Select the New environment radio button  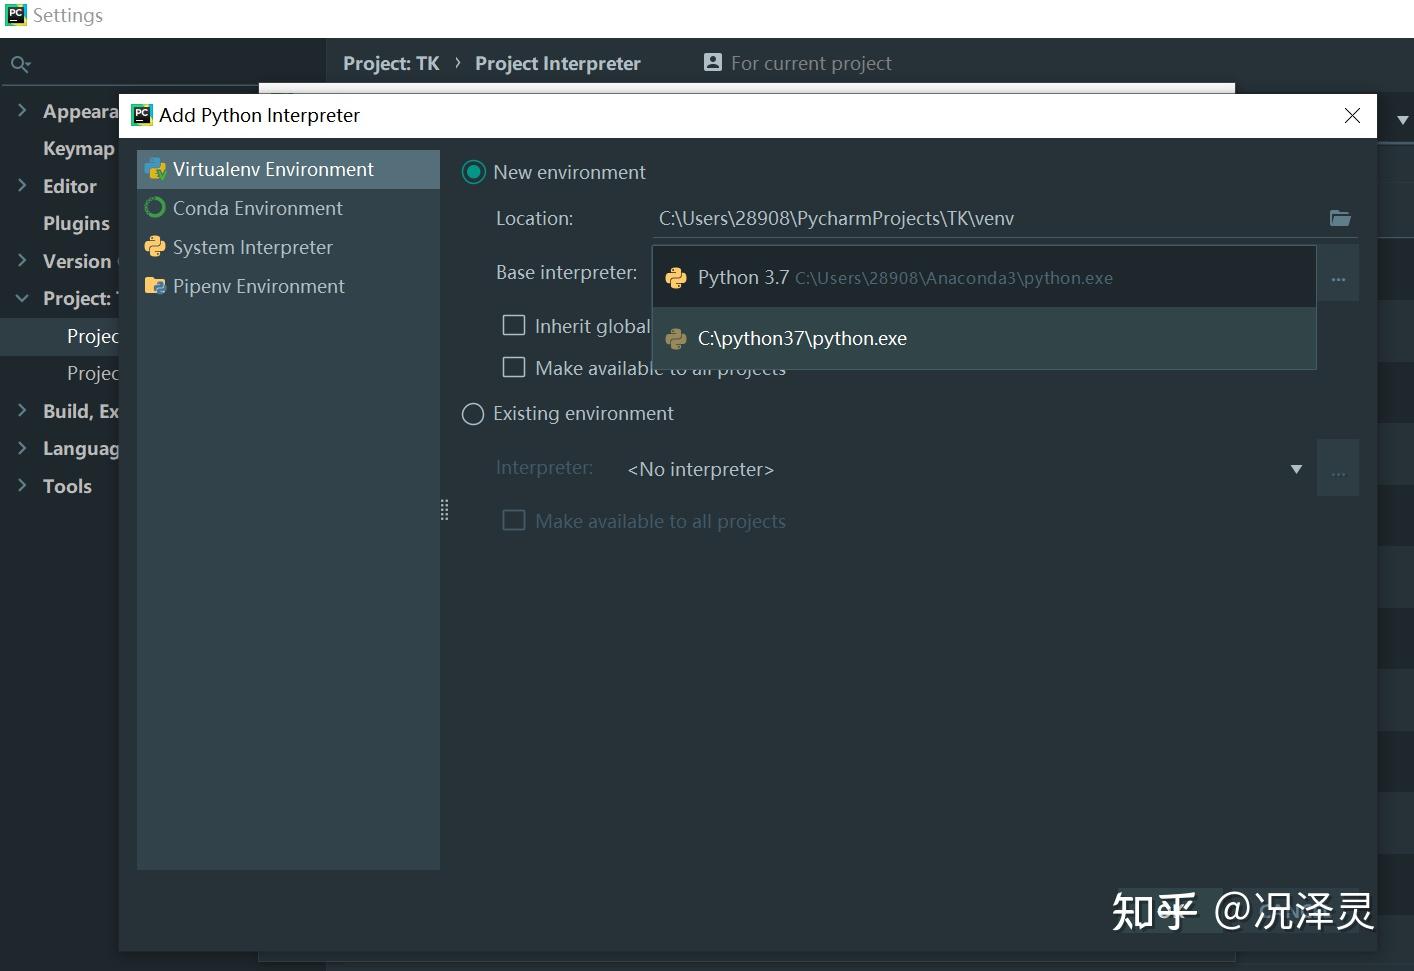coord(473,172)
